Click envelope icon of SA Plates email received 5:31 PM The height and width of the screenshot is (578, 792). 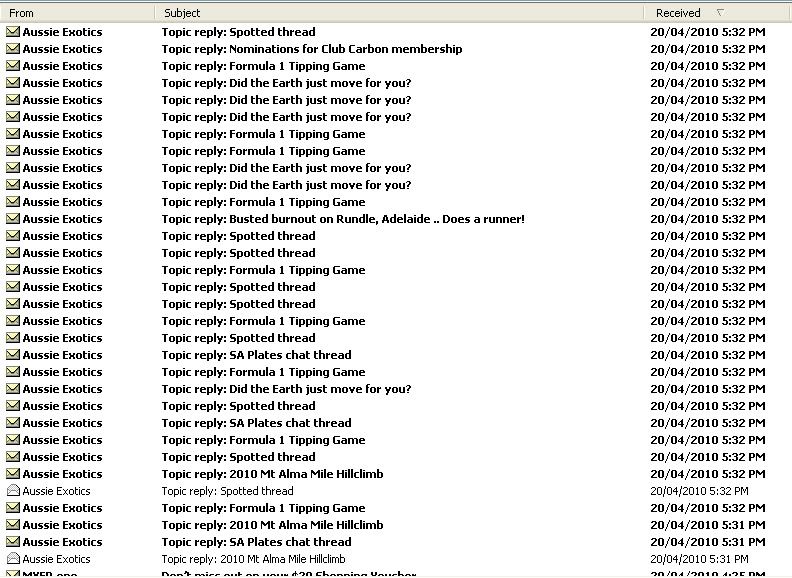click(13, 542)
